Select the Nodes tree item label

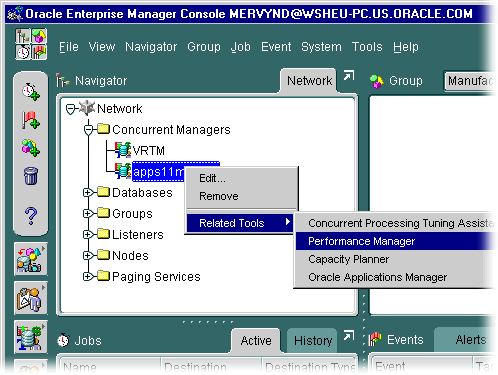130,256
